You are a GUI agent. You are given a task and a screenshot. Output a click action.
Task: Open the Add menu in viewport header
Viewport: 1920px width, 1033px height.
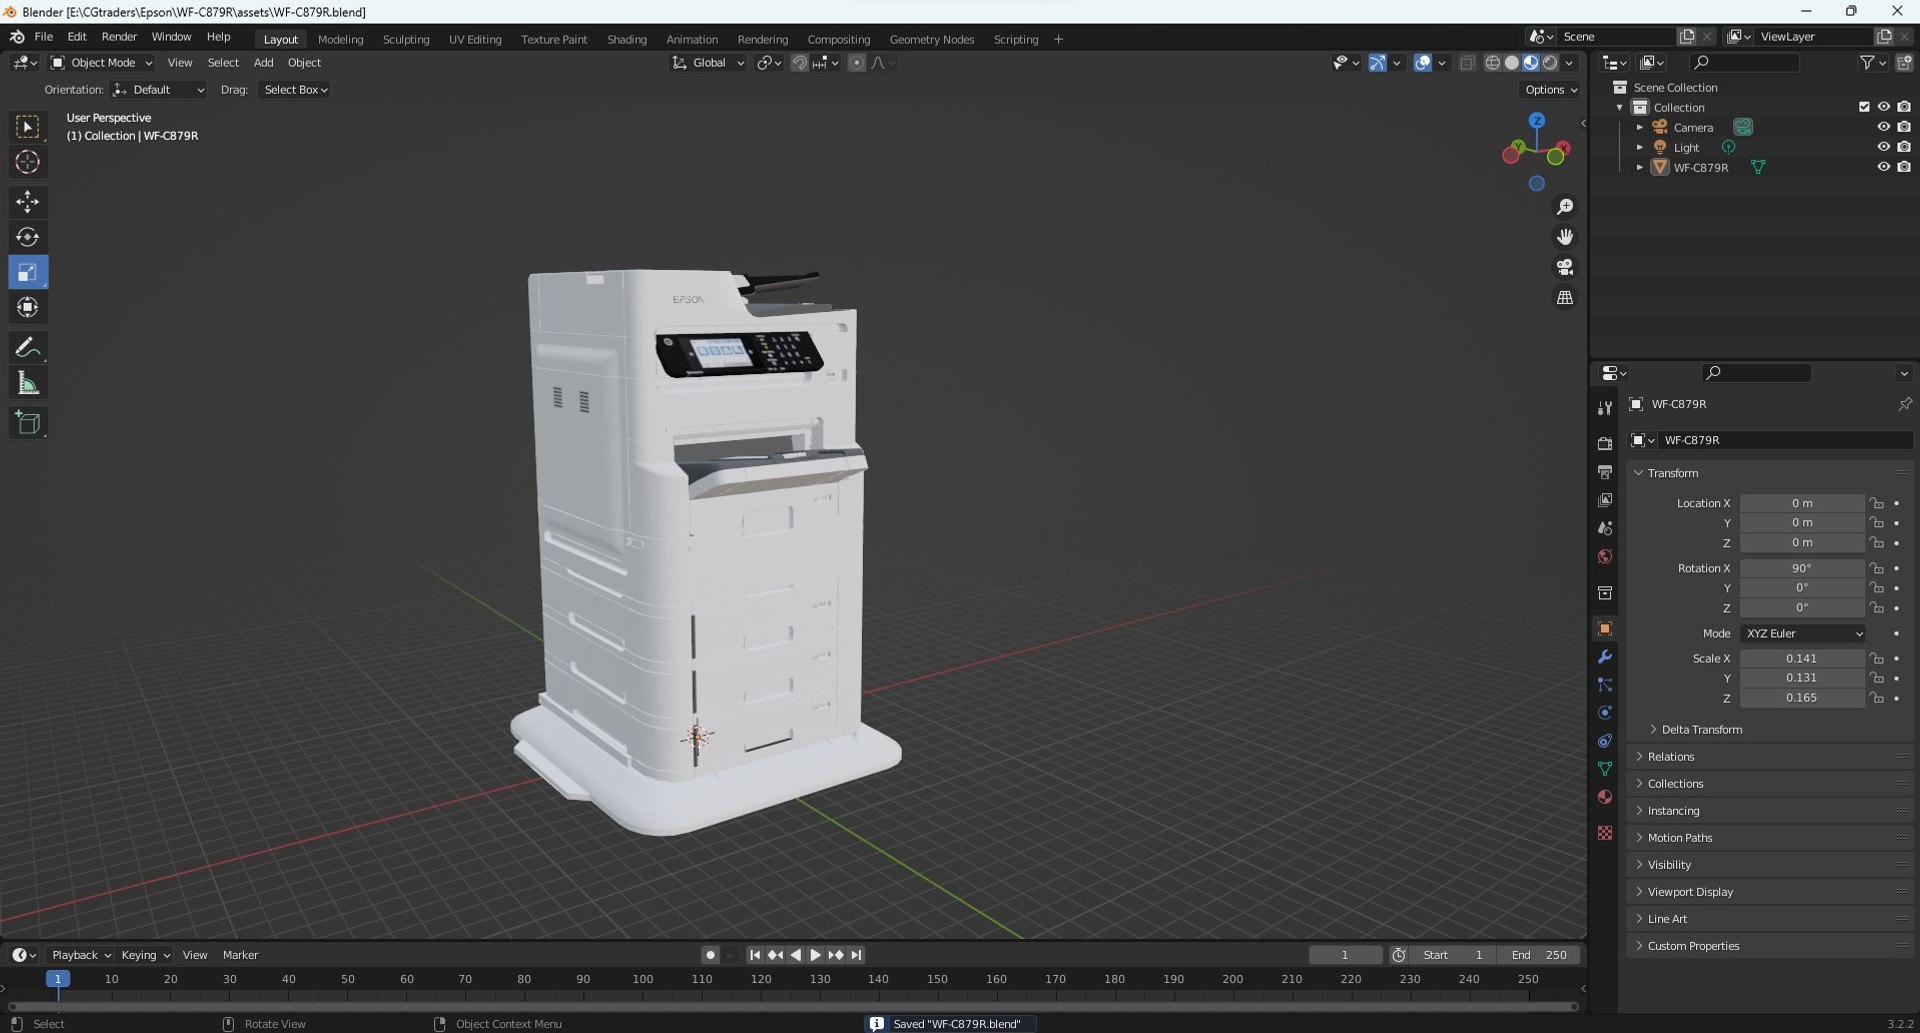click(x=263, y=63)
